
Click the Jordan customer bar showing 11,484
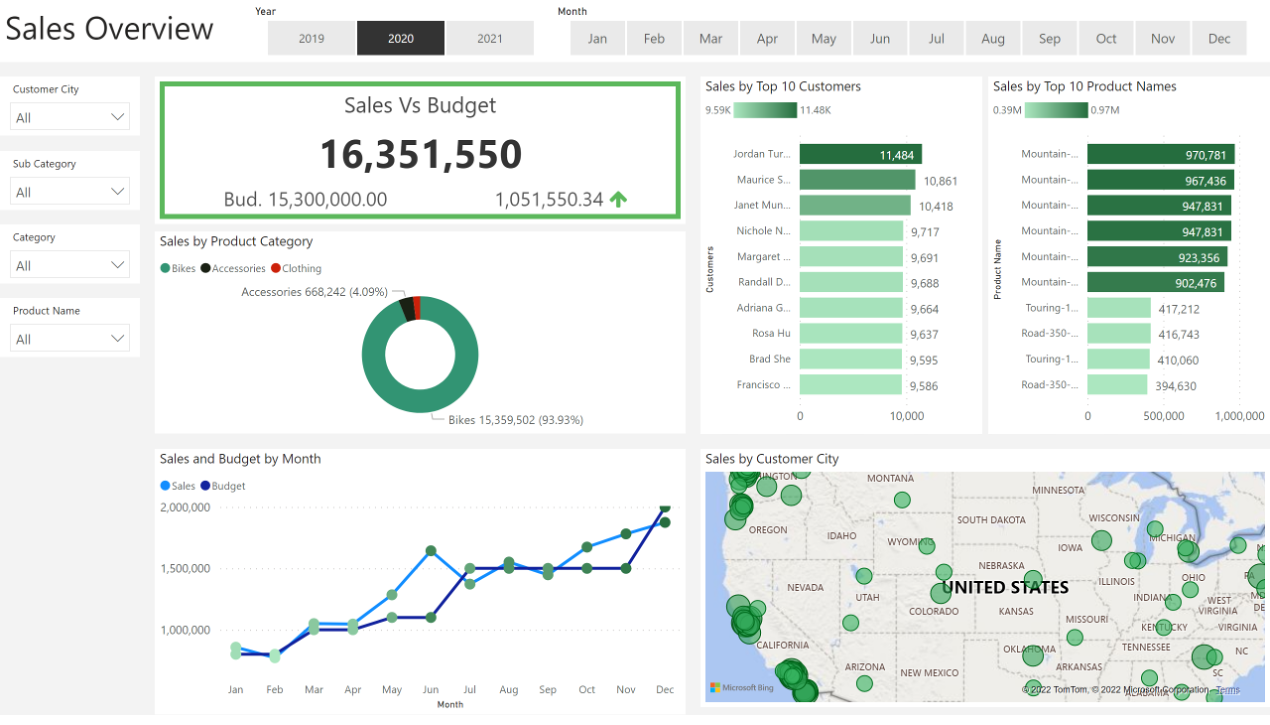[860, 154]
